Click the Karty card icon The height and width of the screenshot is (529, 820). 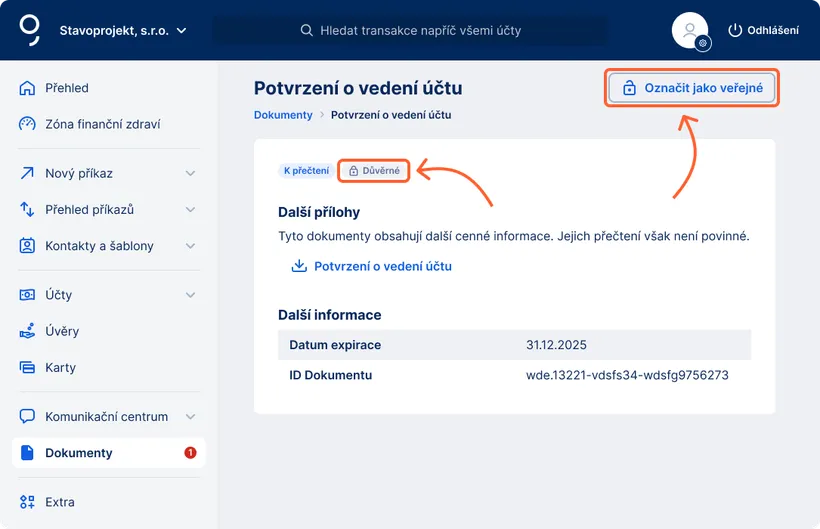(x=27, y=367)
